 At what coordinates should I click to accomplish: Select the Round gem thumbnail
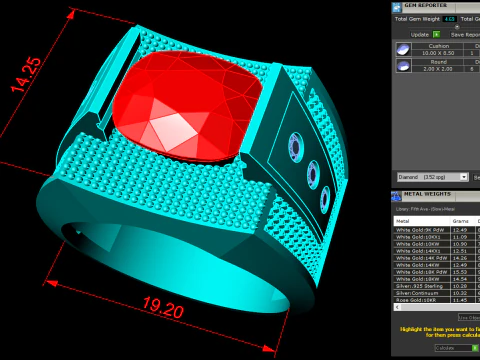pos(403,66)
